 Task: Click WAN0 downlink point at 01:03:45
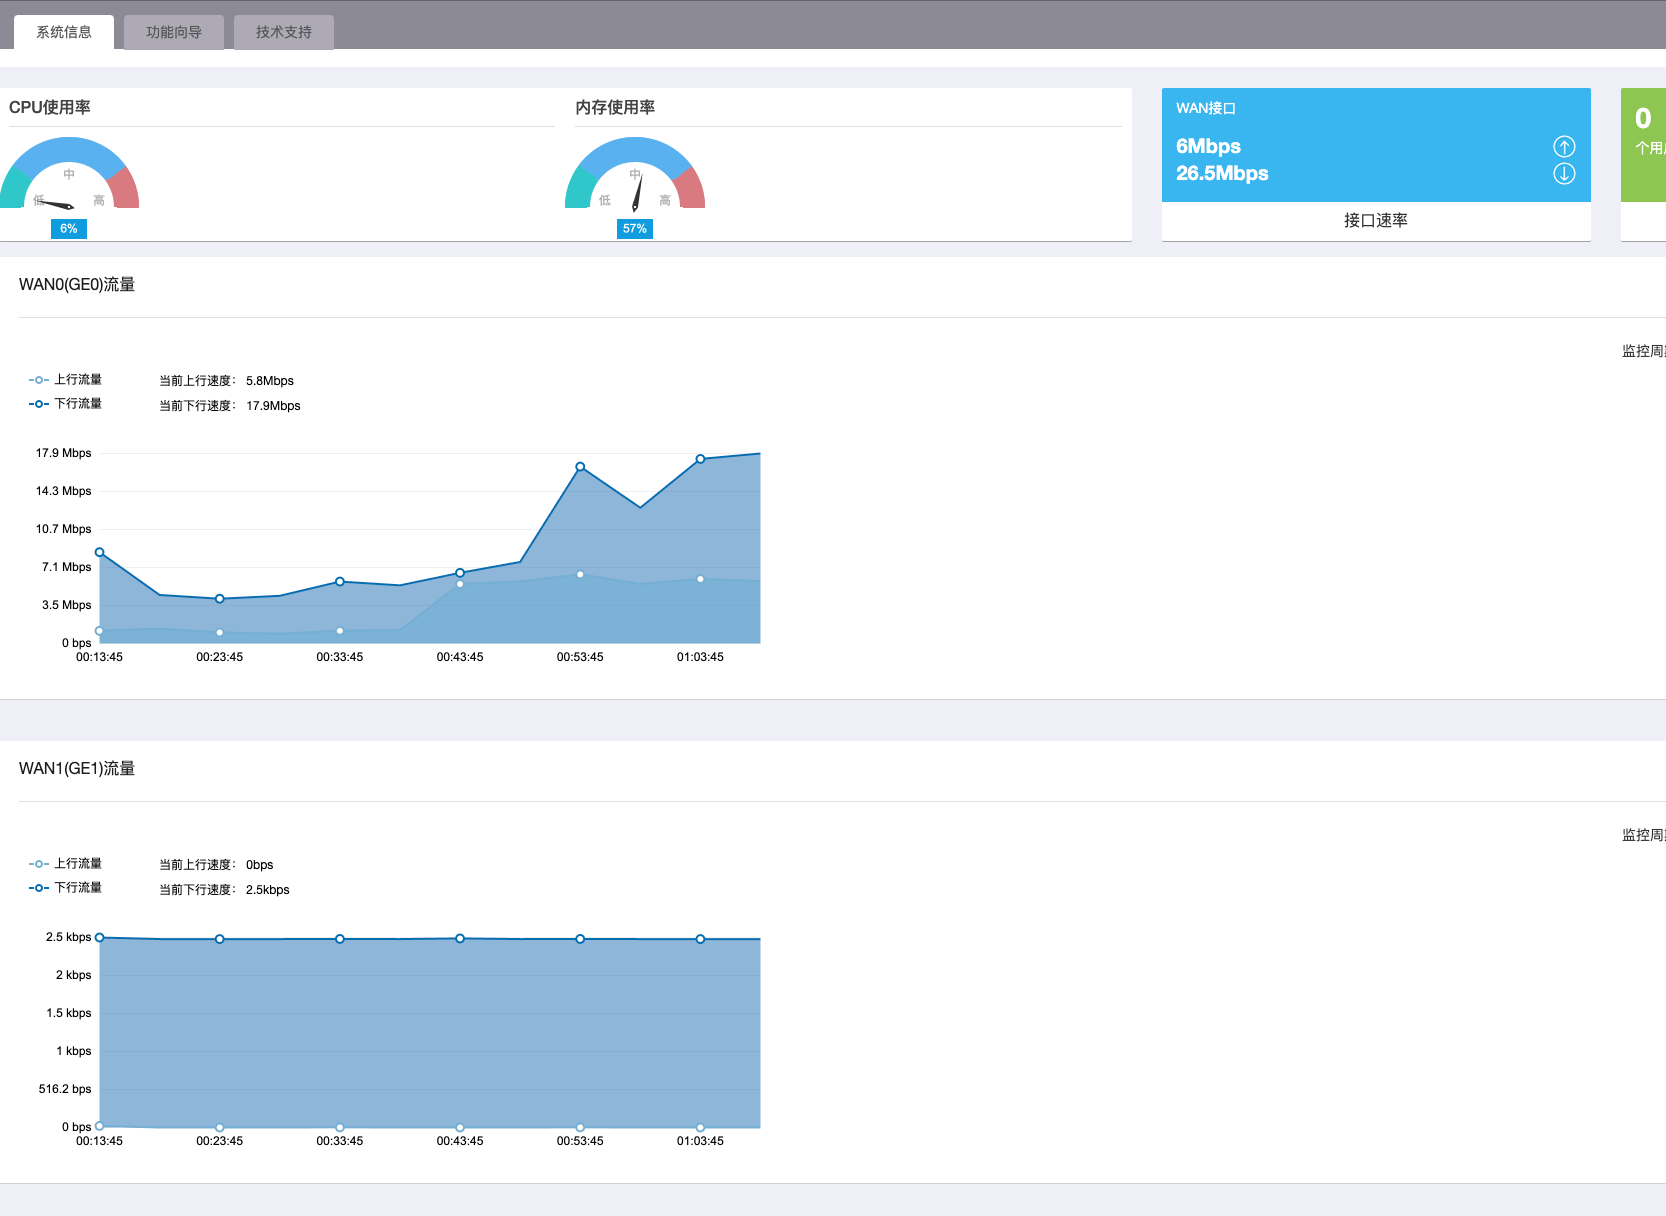(700, 459)
